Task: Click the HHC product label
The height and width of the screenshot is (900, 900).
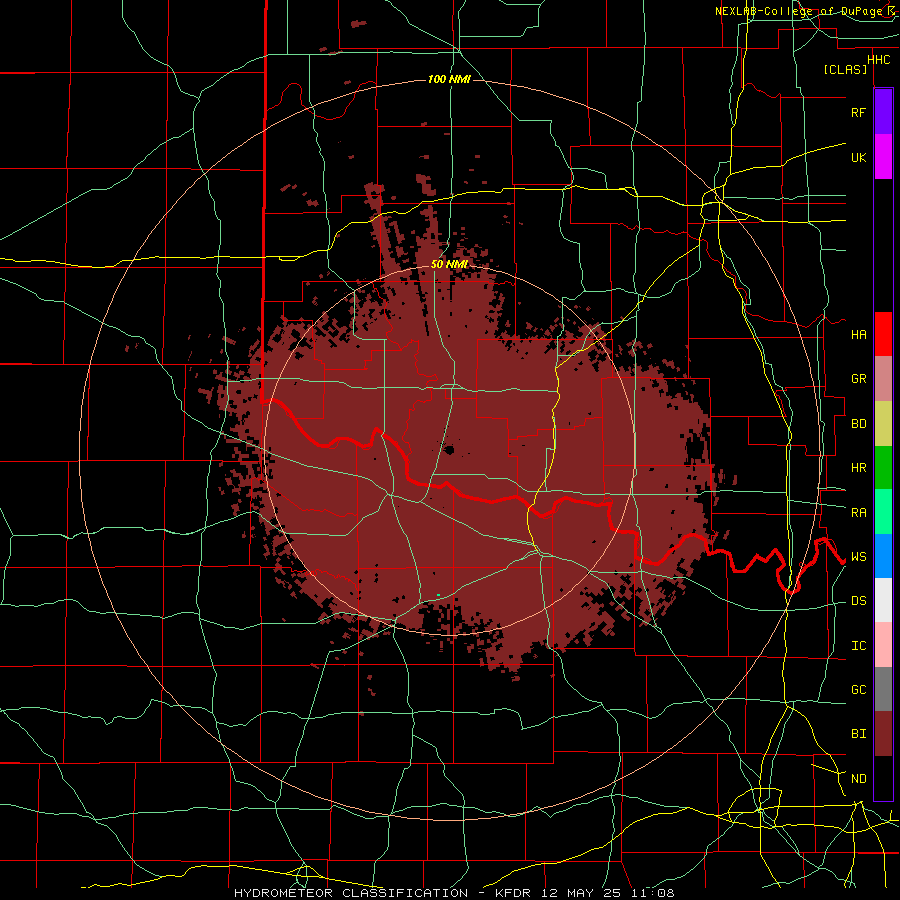Action: pyautogui.click(x=878, y=60)
